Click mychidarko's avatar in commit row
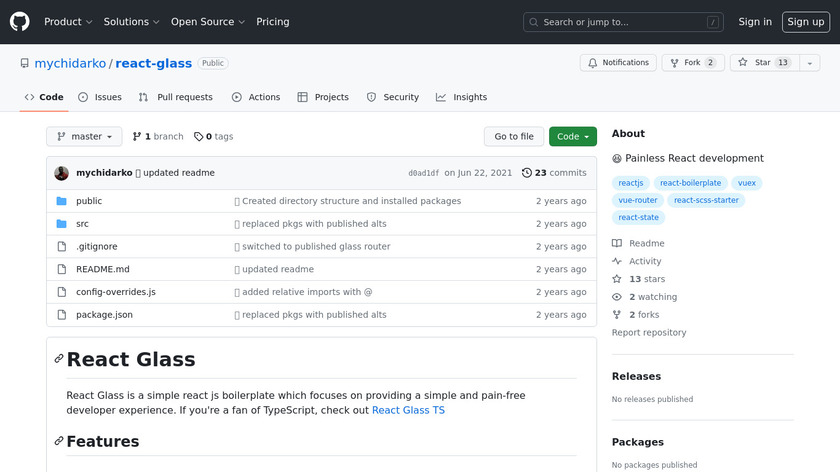The image size is (840, 472). [62, 173]
